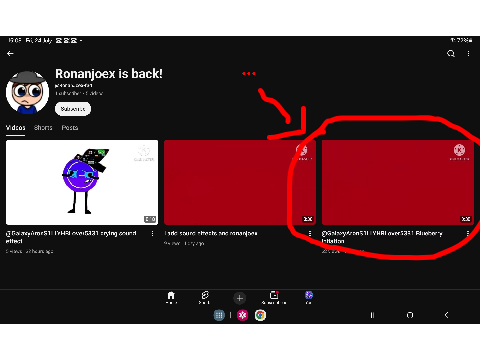Tap the Android home navigation button

410,315
